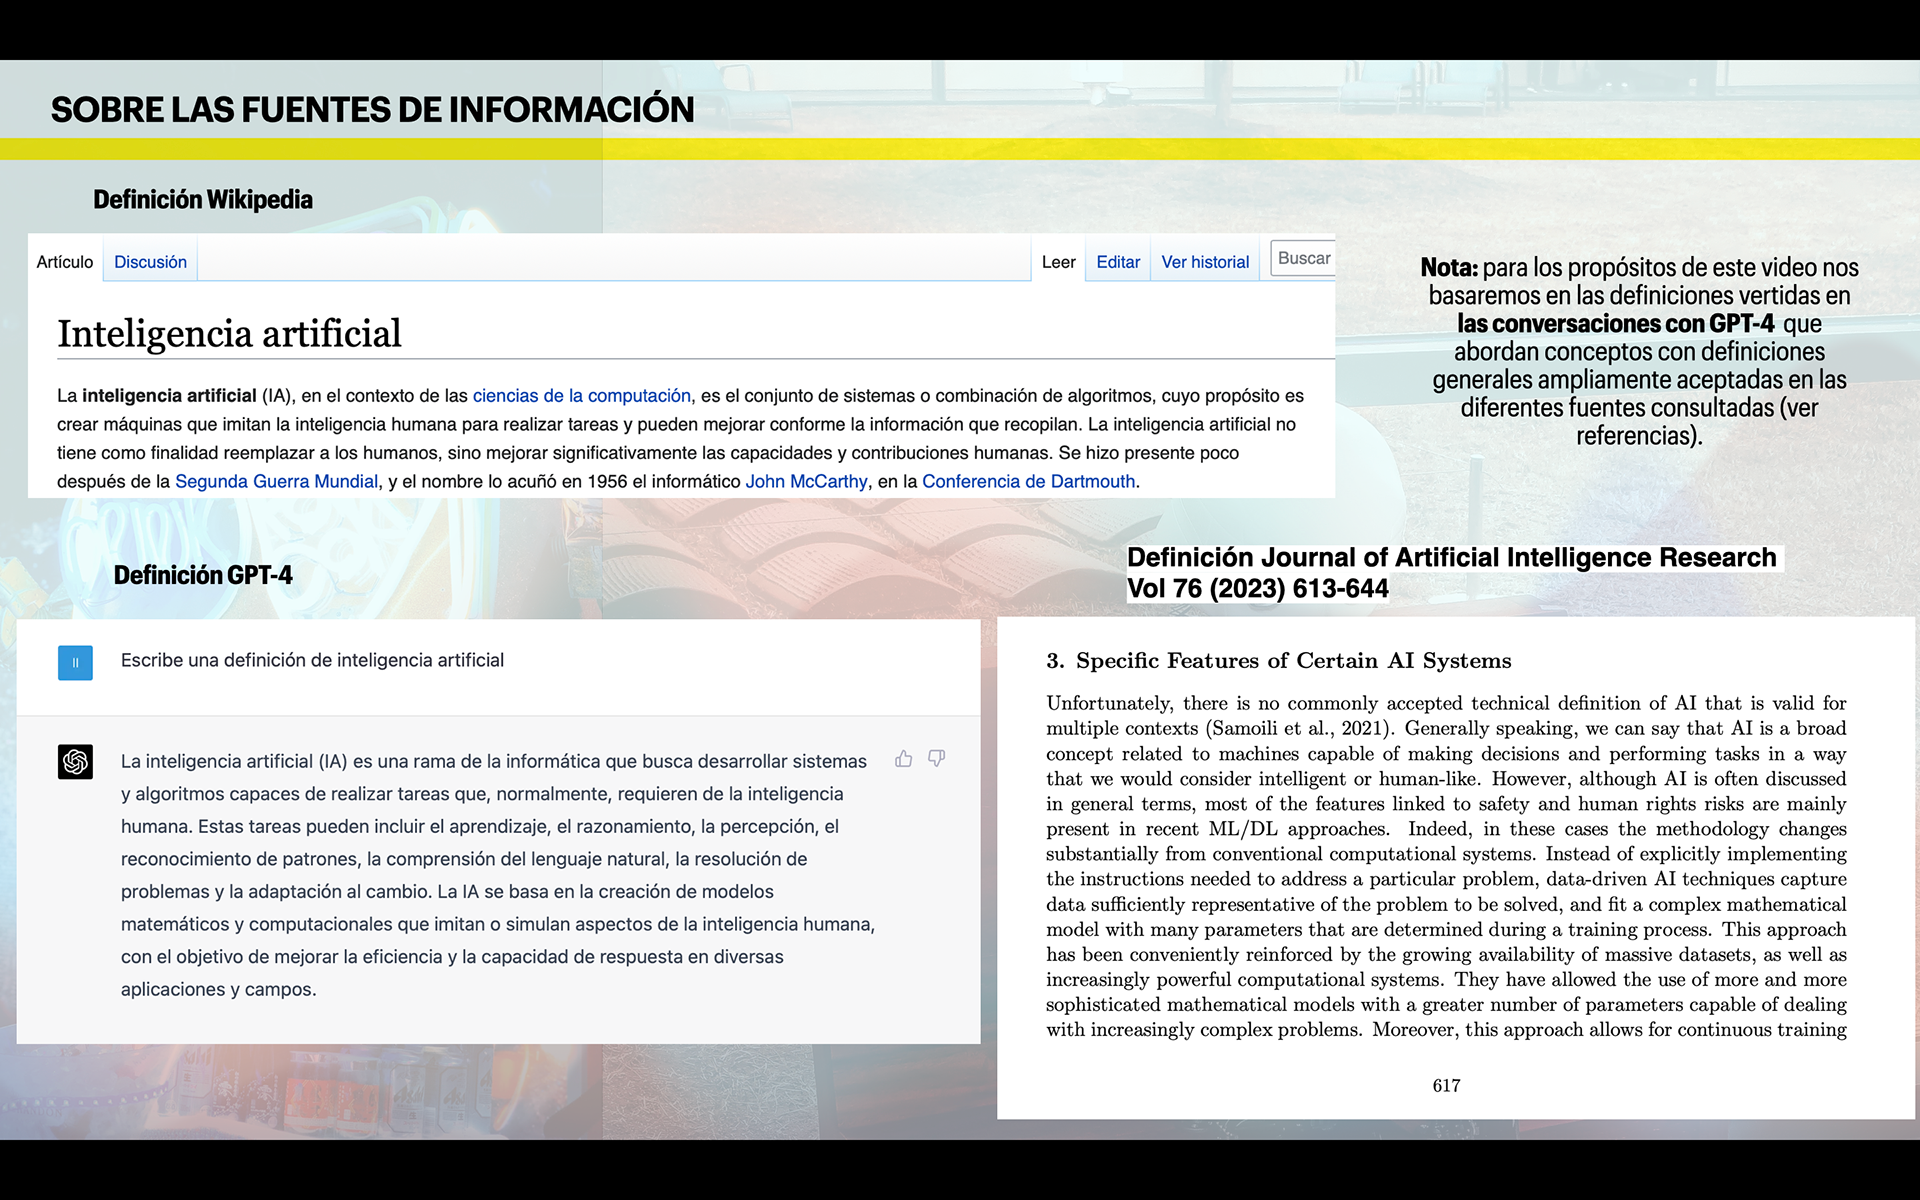Click the 'Nota:' label in the side note
This screenshot has height=1200, width=1920.
click(1448, 268)
